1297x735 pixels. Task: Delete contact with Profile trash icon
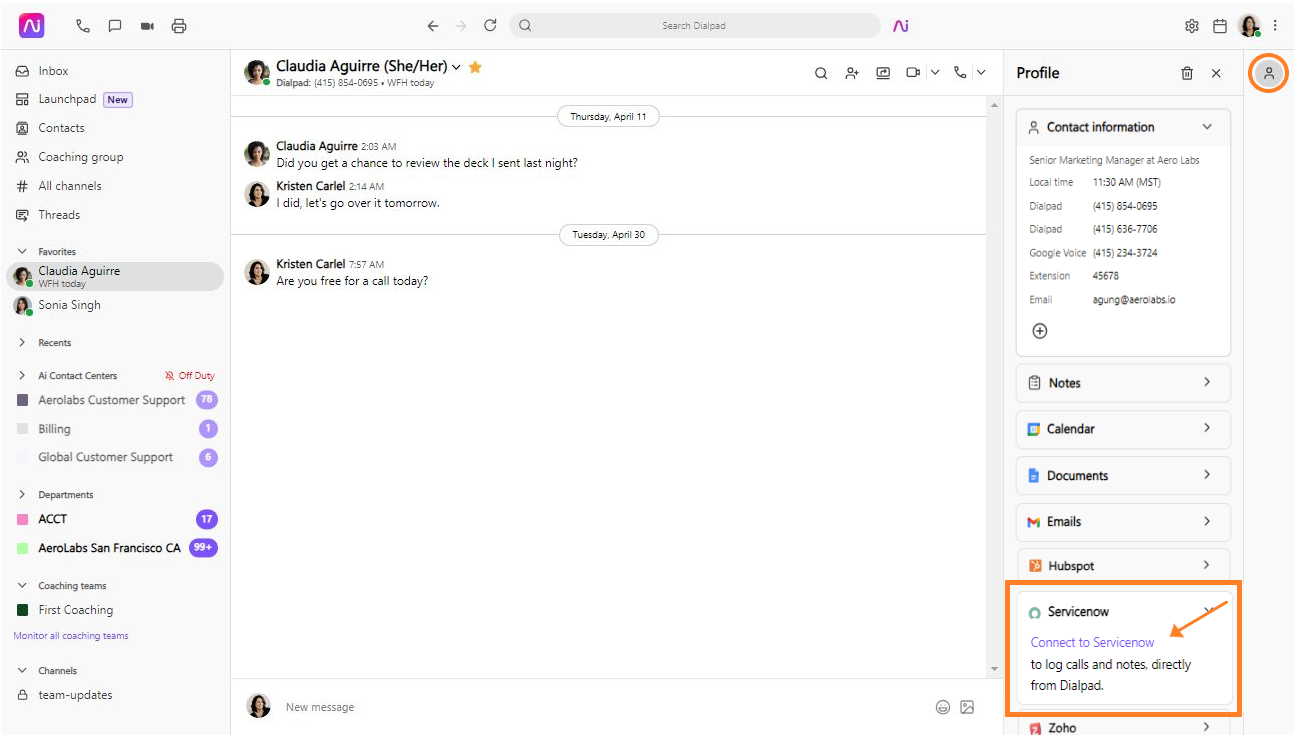point(1187,73)
